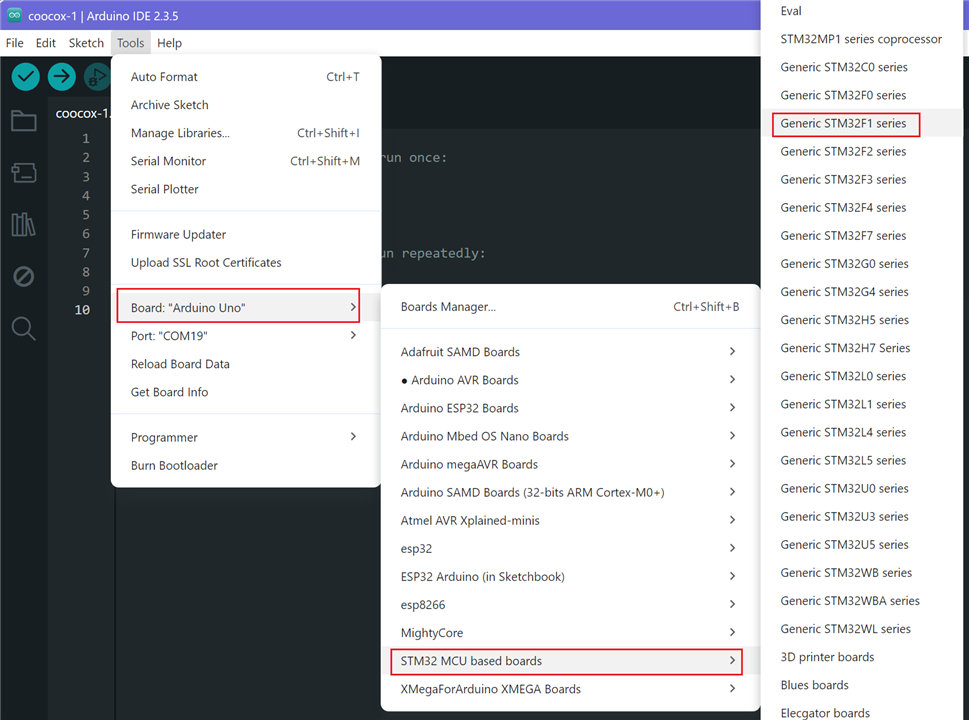Expand Arduino ESP32 Boards submenu
Image resolution: width=969 pixels, height=720 pixels.
tap(570, 408)
